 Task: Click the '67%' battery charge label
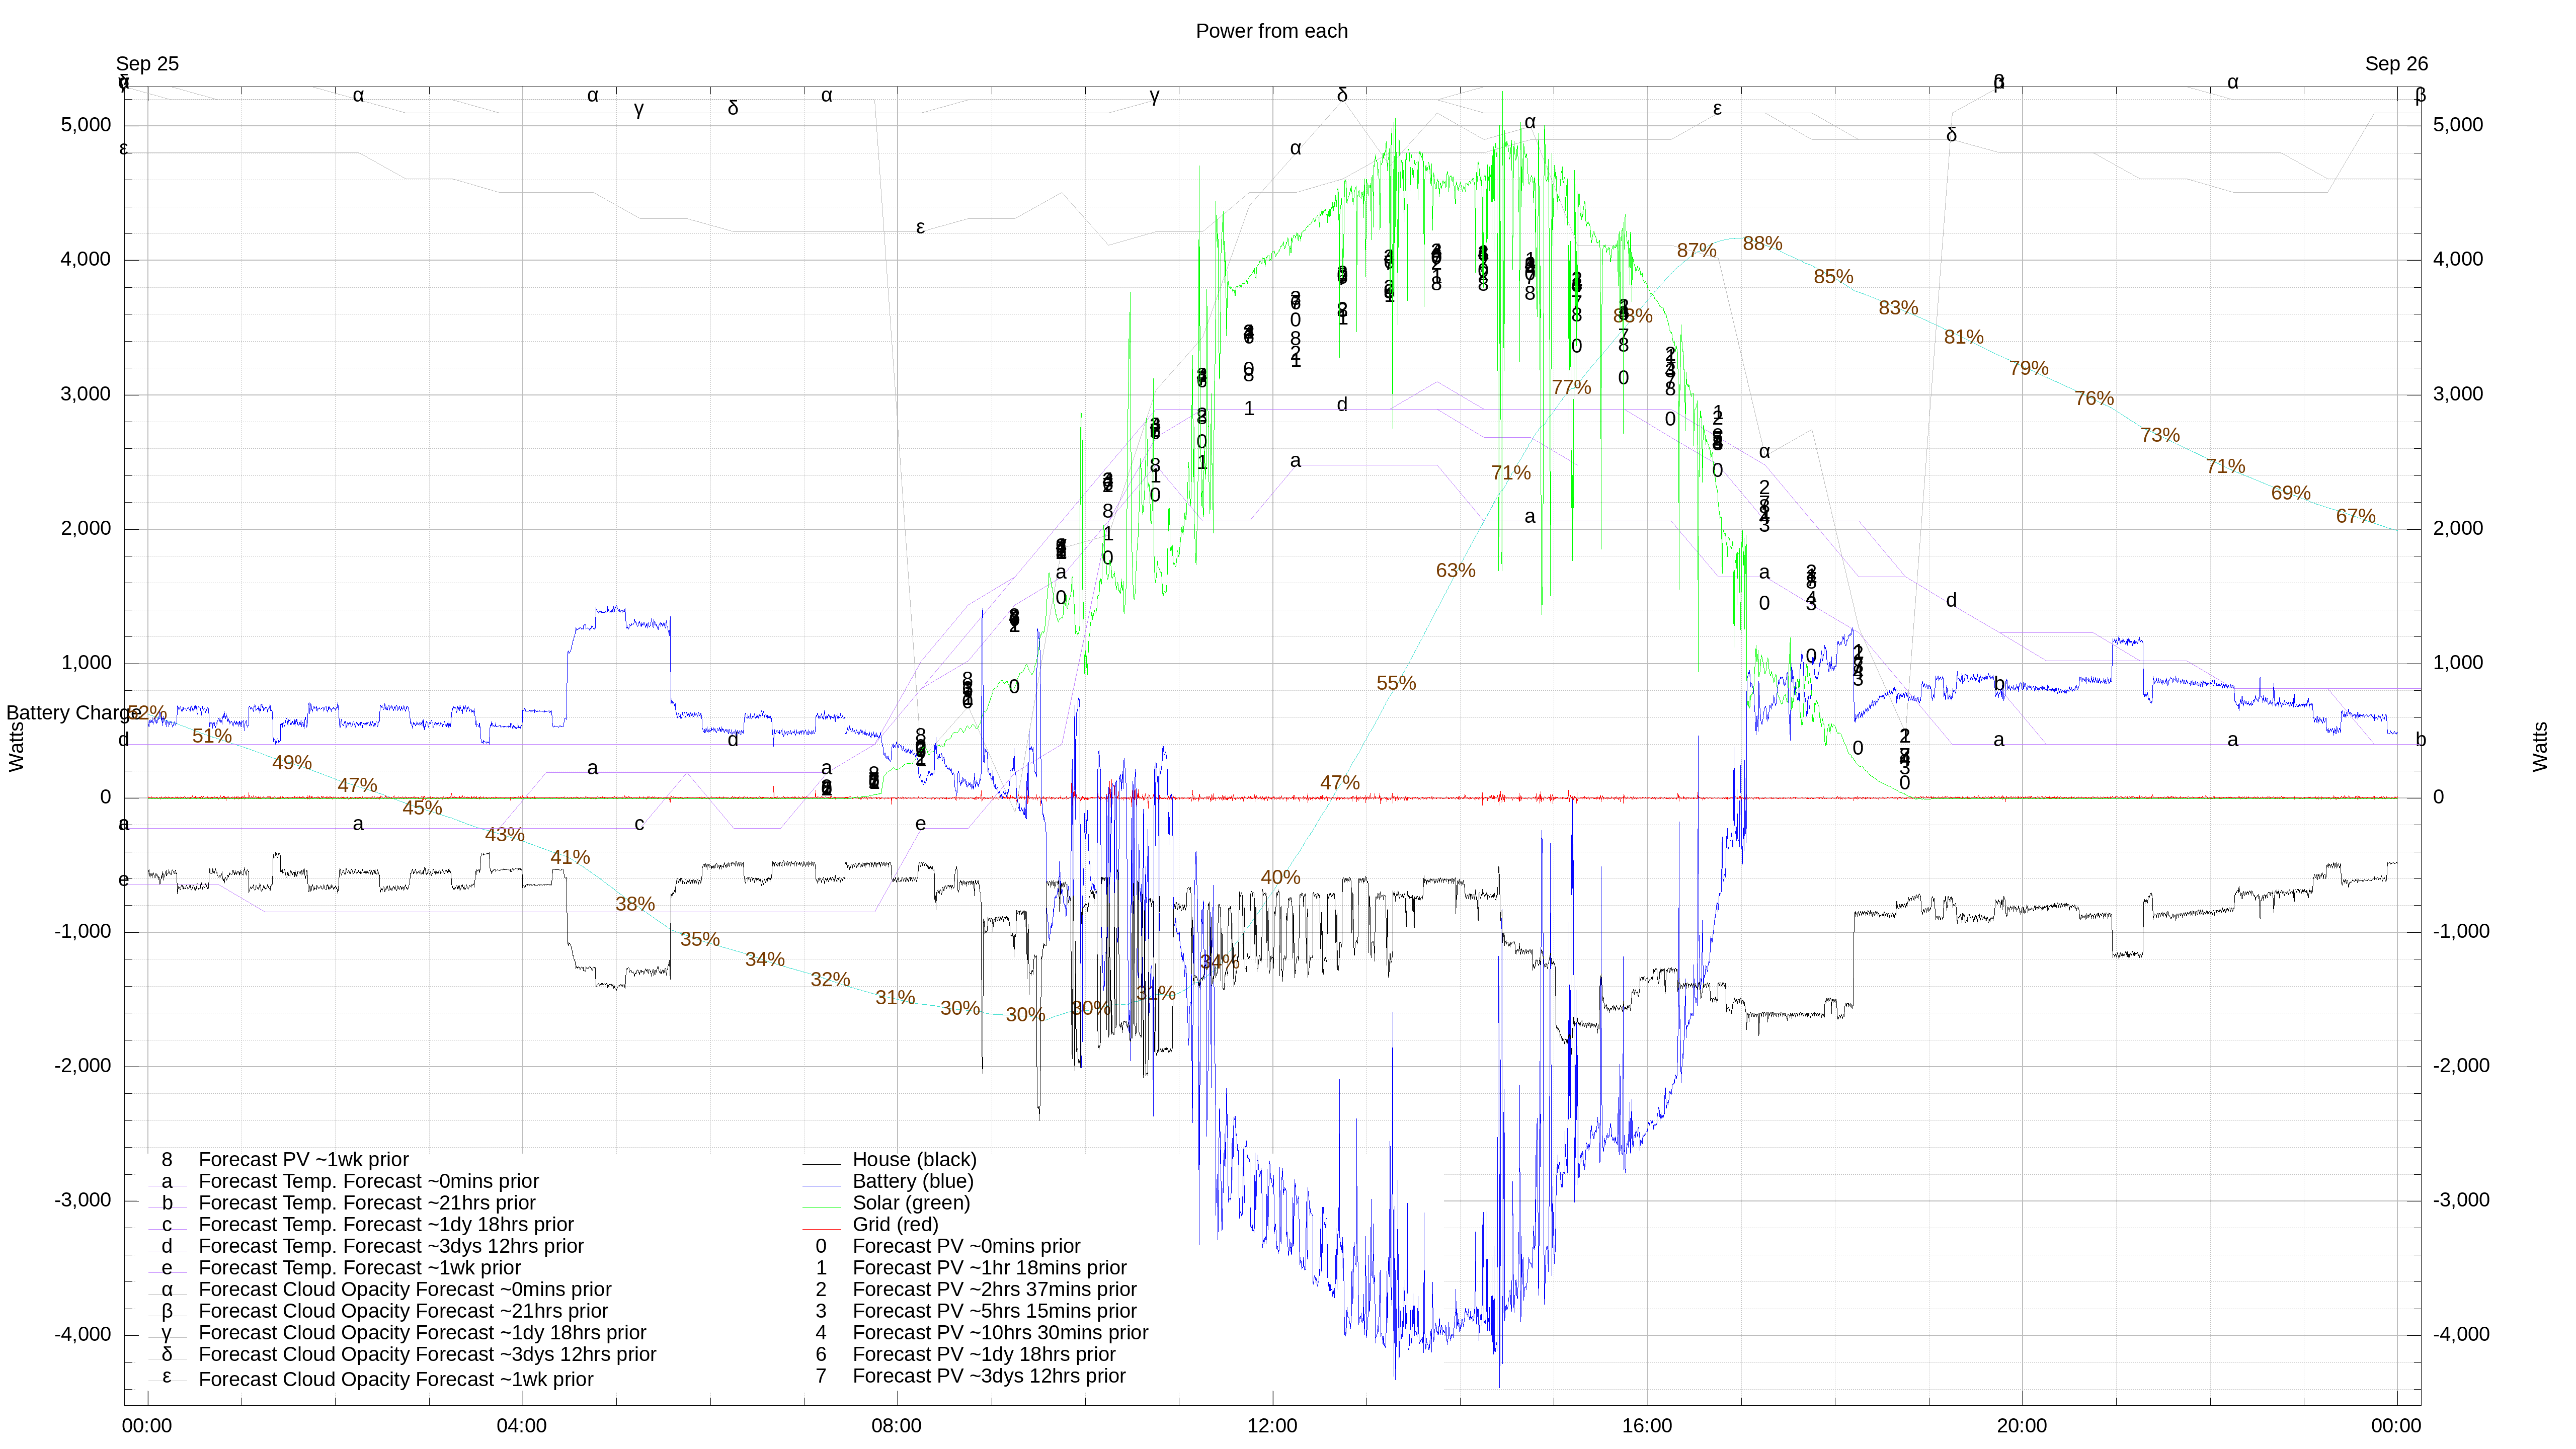pyautogui.click(x=2355, y=517)
